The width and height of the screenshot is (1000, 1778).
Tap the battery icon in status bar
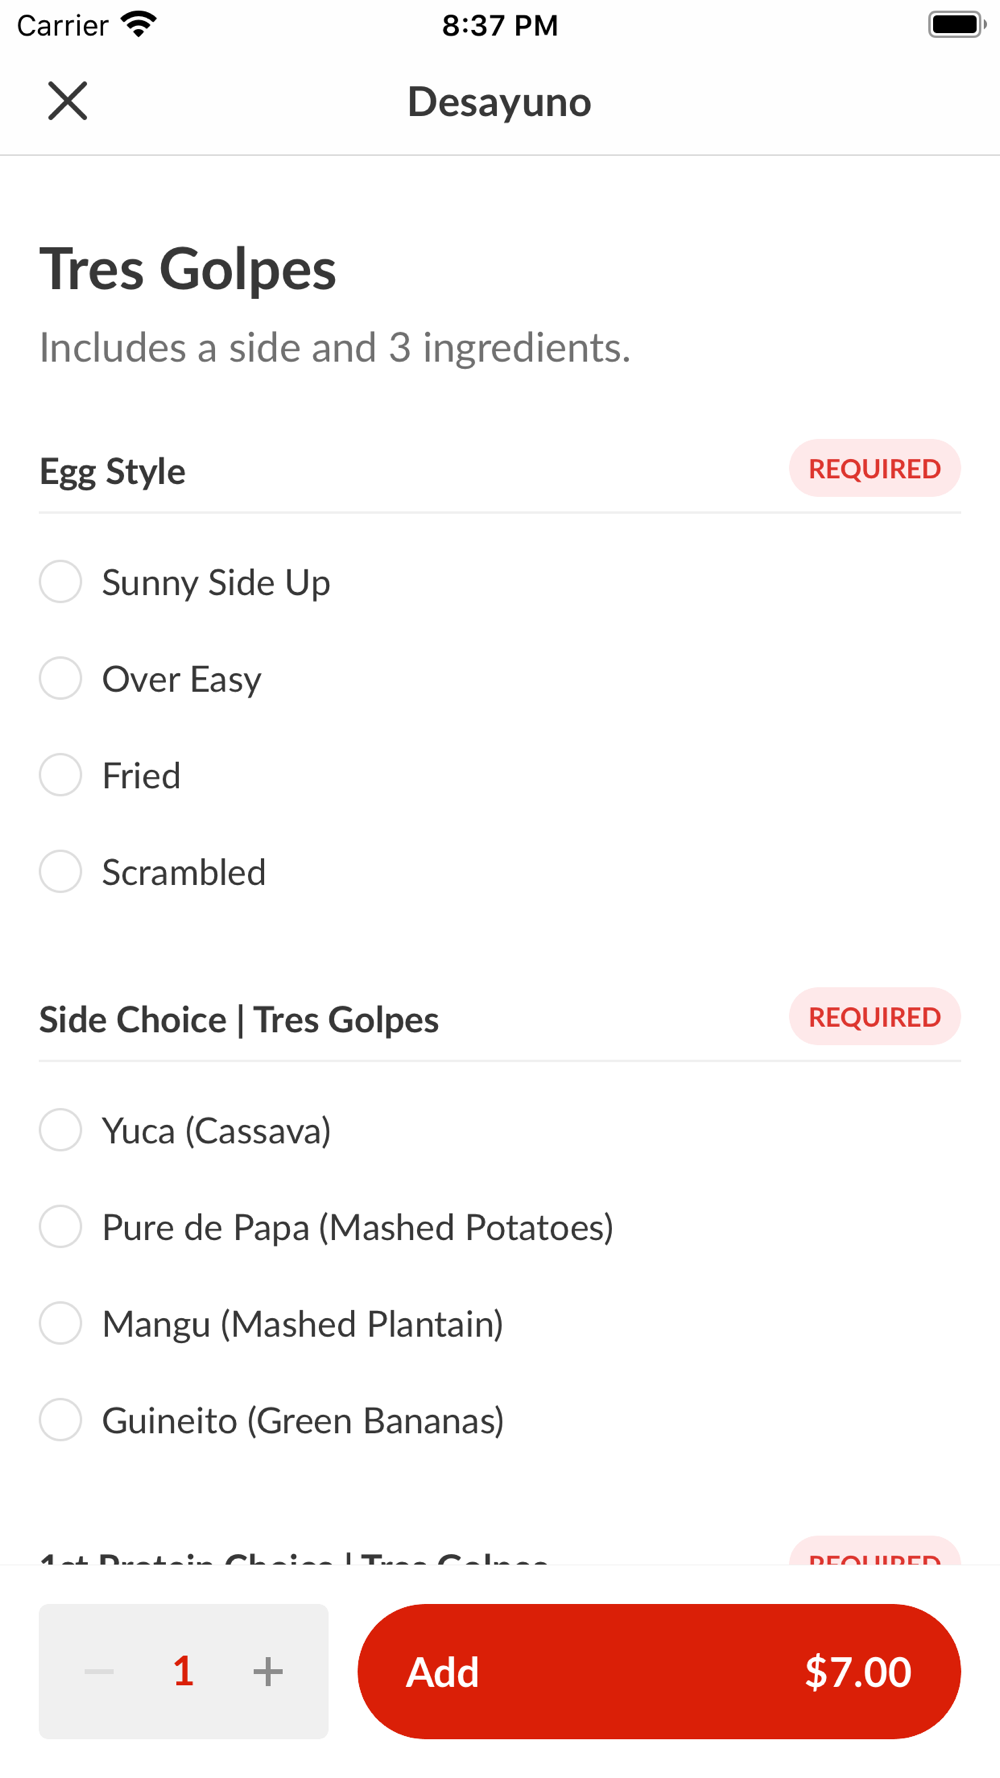pos(957,24)
